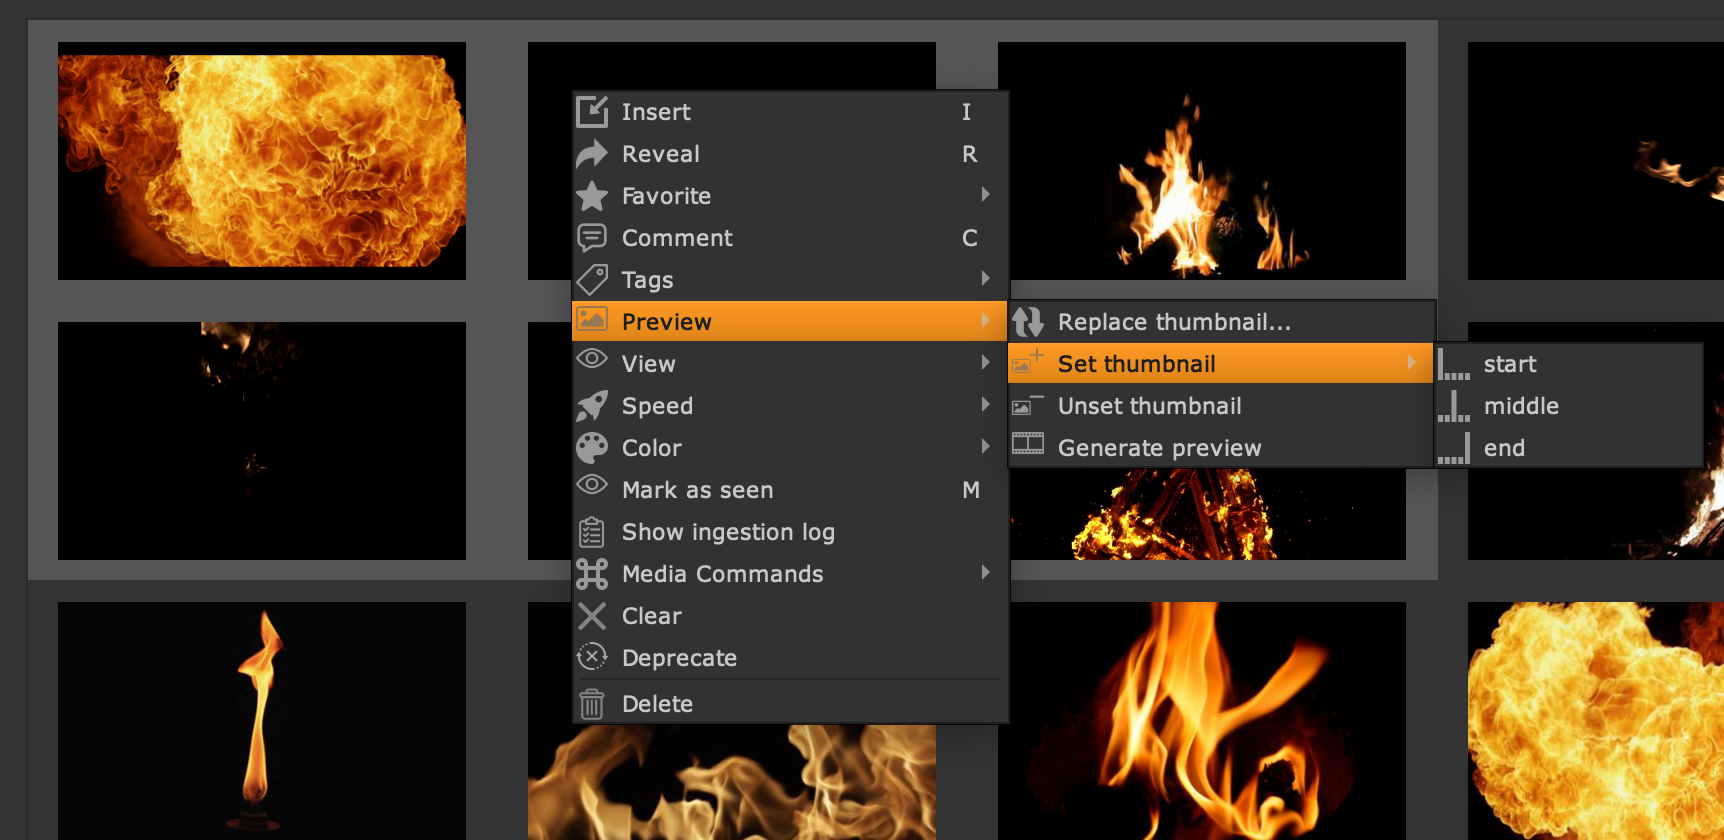Select Unset thumbnail option
Screen dimensions: 1724x840
click(1149, 406)
